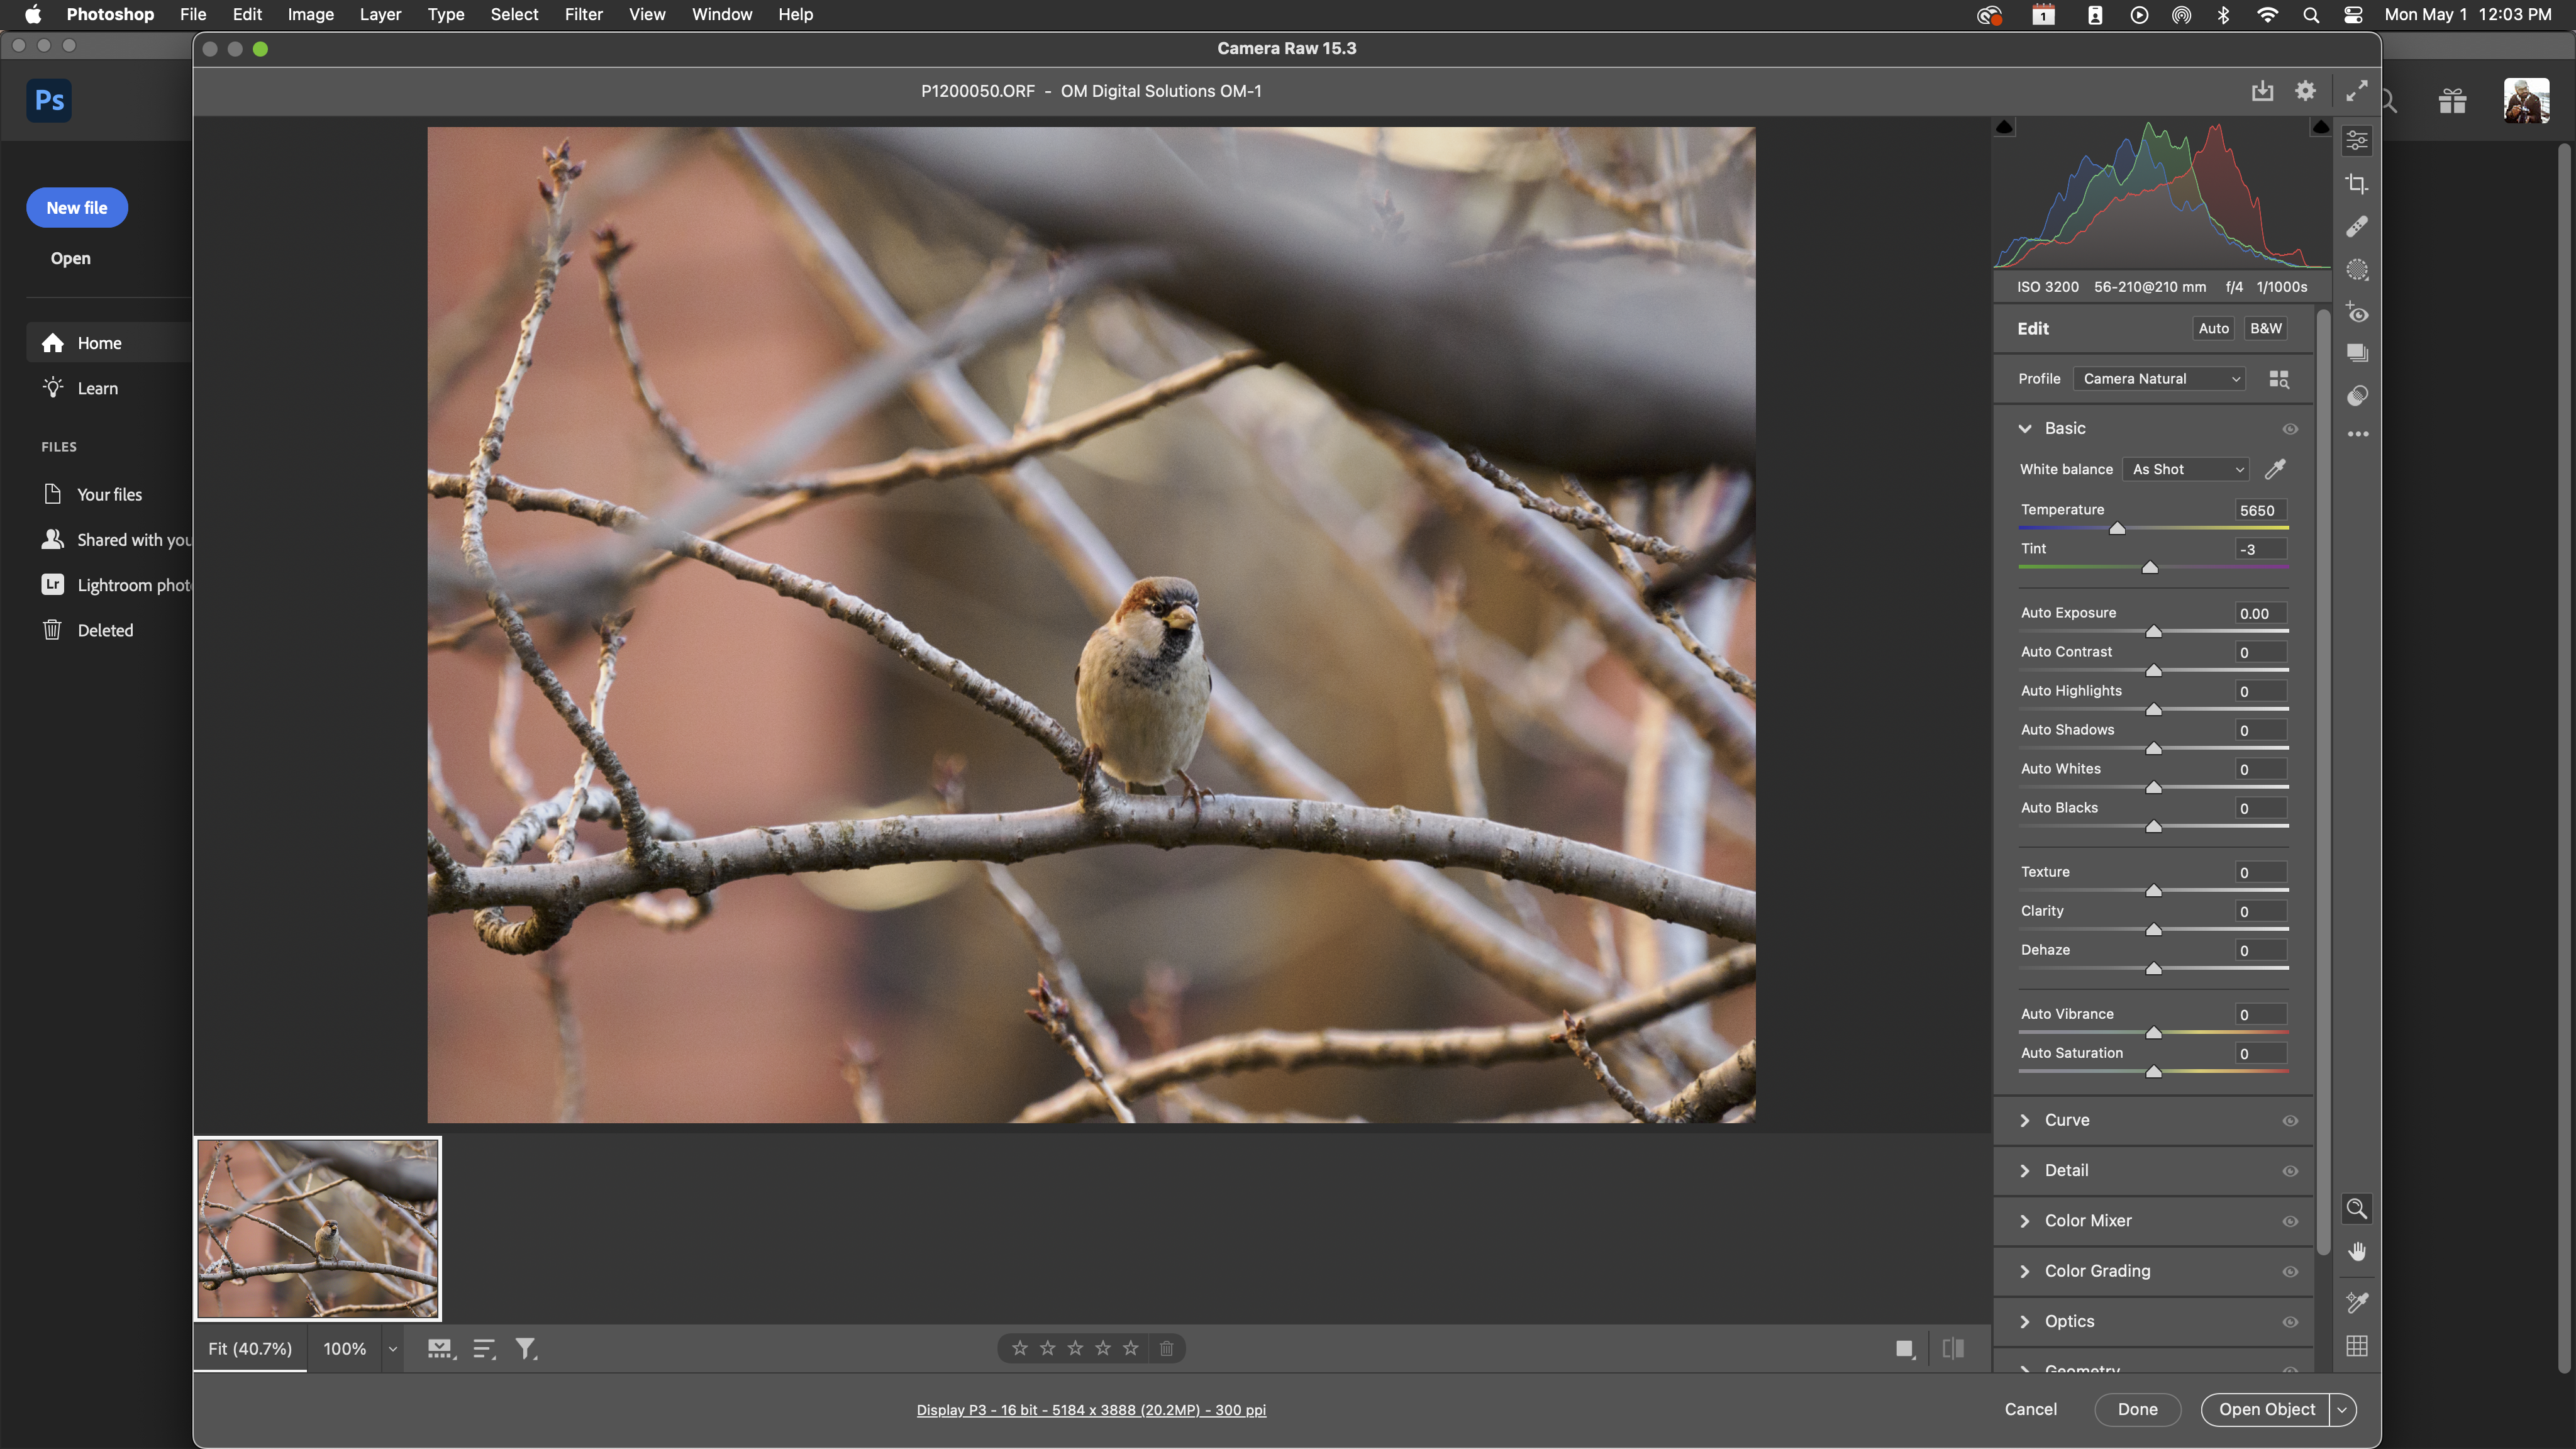Select the Healing brush tool icon
Screen dimensions: 2576x1449
pos(2357,227)
